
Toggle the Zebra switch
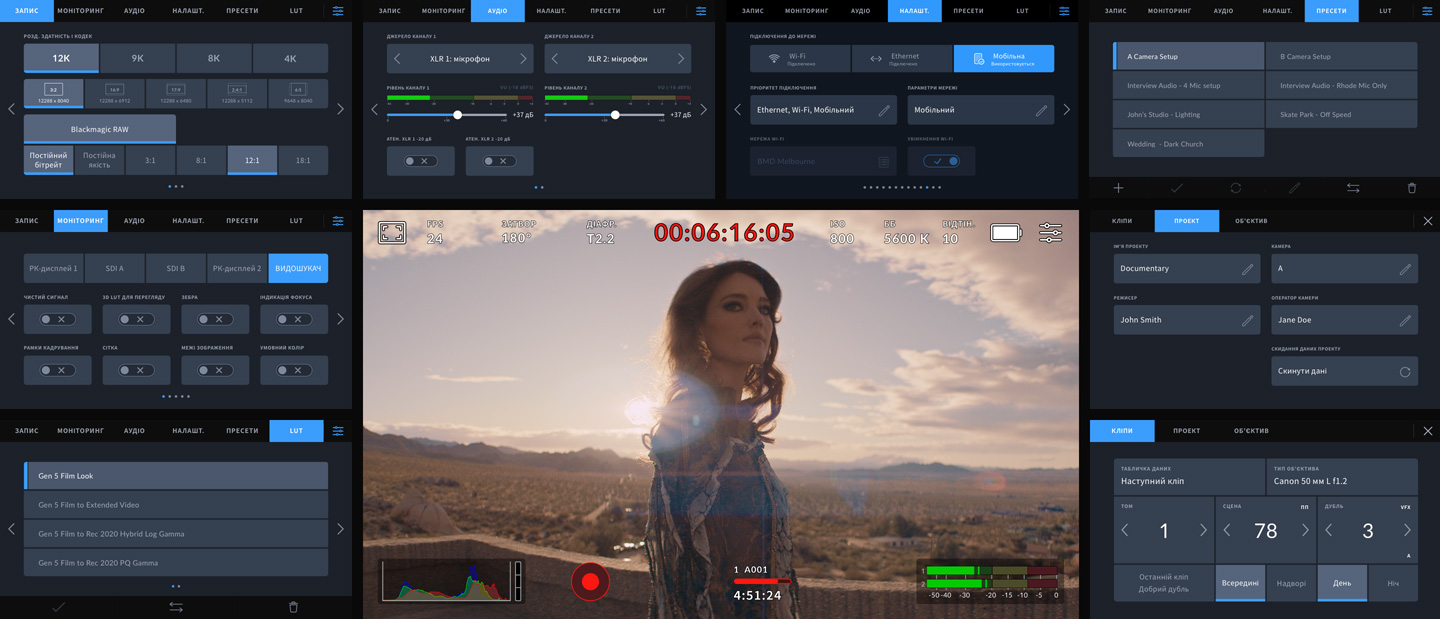pyautogui.click(x=215, y=319)
